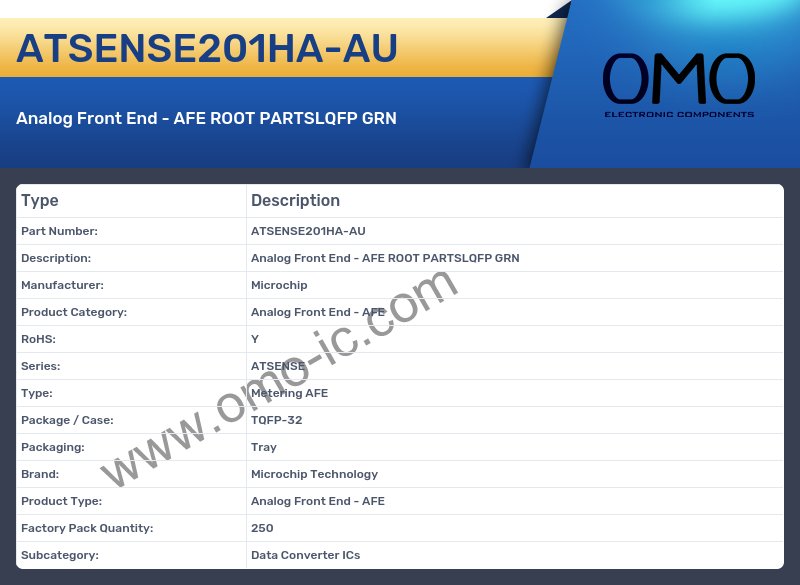Click the Manufacturer row label
The width and height of the screenshot is (800, 585).
tap(62, 285)
